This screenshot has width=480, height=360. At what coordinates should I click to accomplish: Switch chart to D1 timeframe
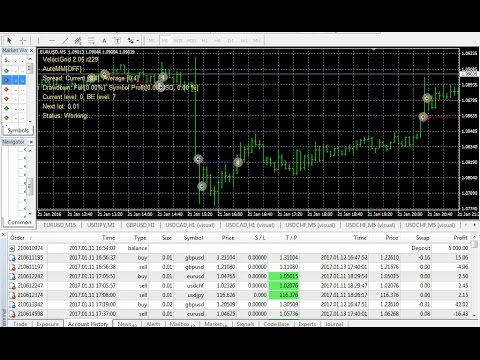pyautogui.click(x=231, y=41)
